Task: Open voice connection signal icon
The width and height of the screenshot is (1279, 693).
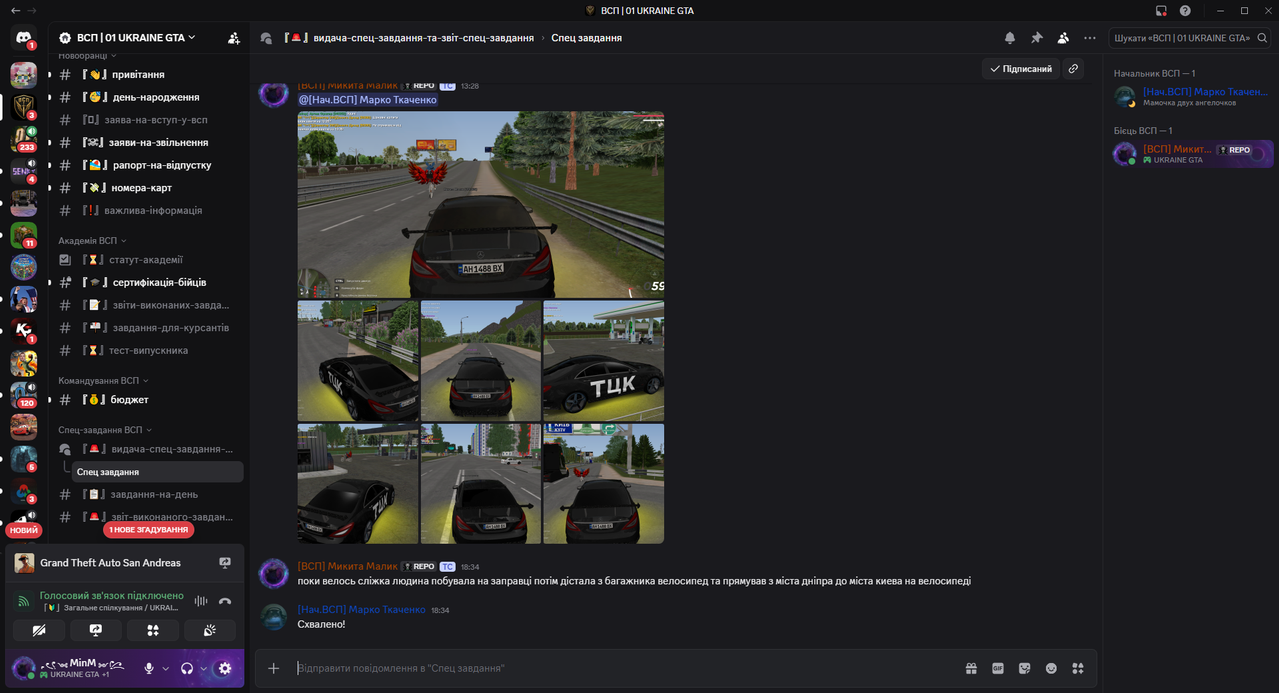Action: pyautogui.click(x=24, y=601)
